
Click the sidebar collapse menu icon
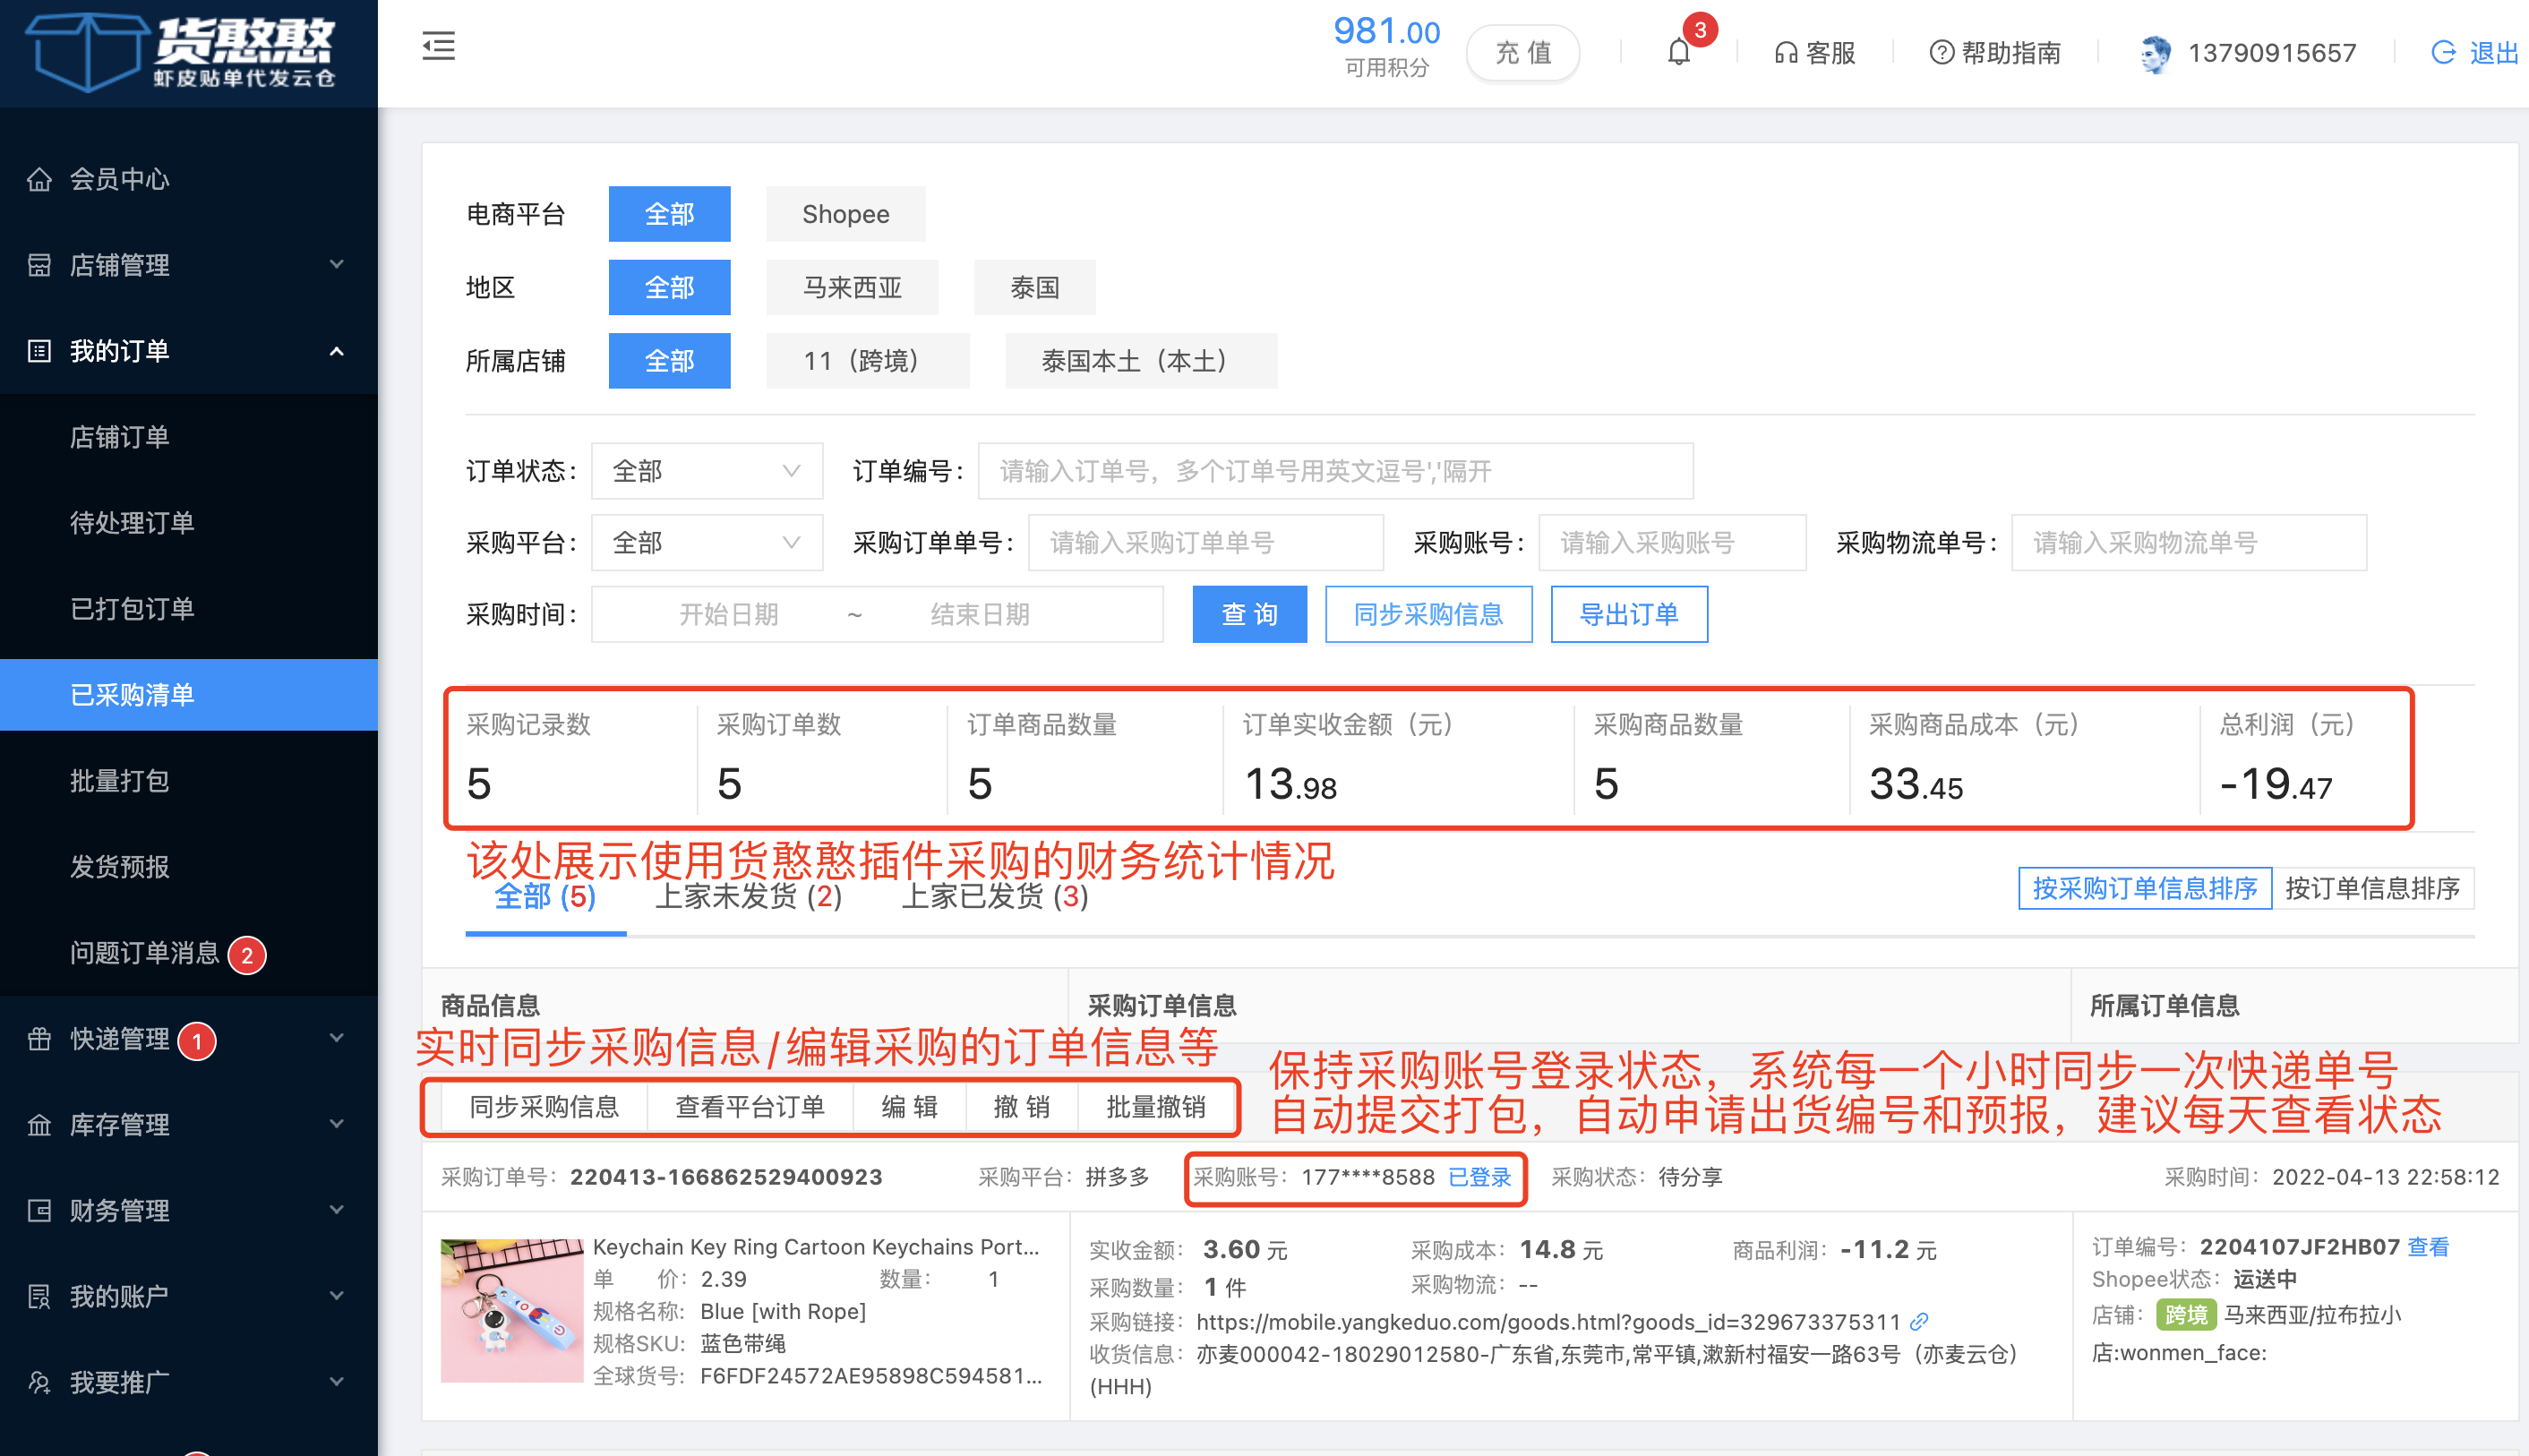(x=438, y=46)
